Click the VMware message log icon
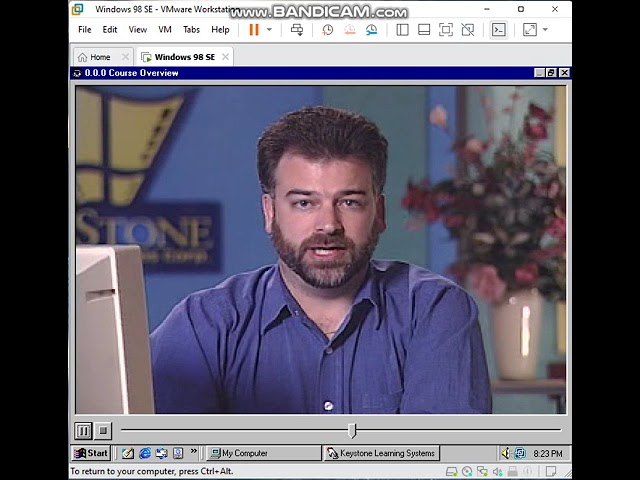 click(x=551, y=472)
